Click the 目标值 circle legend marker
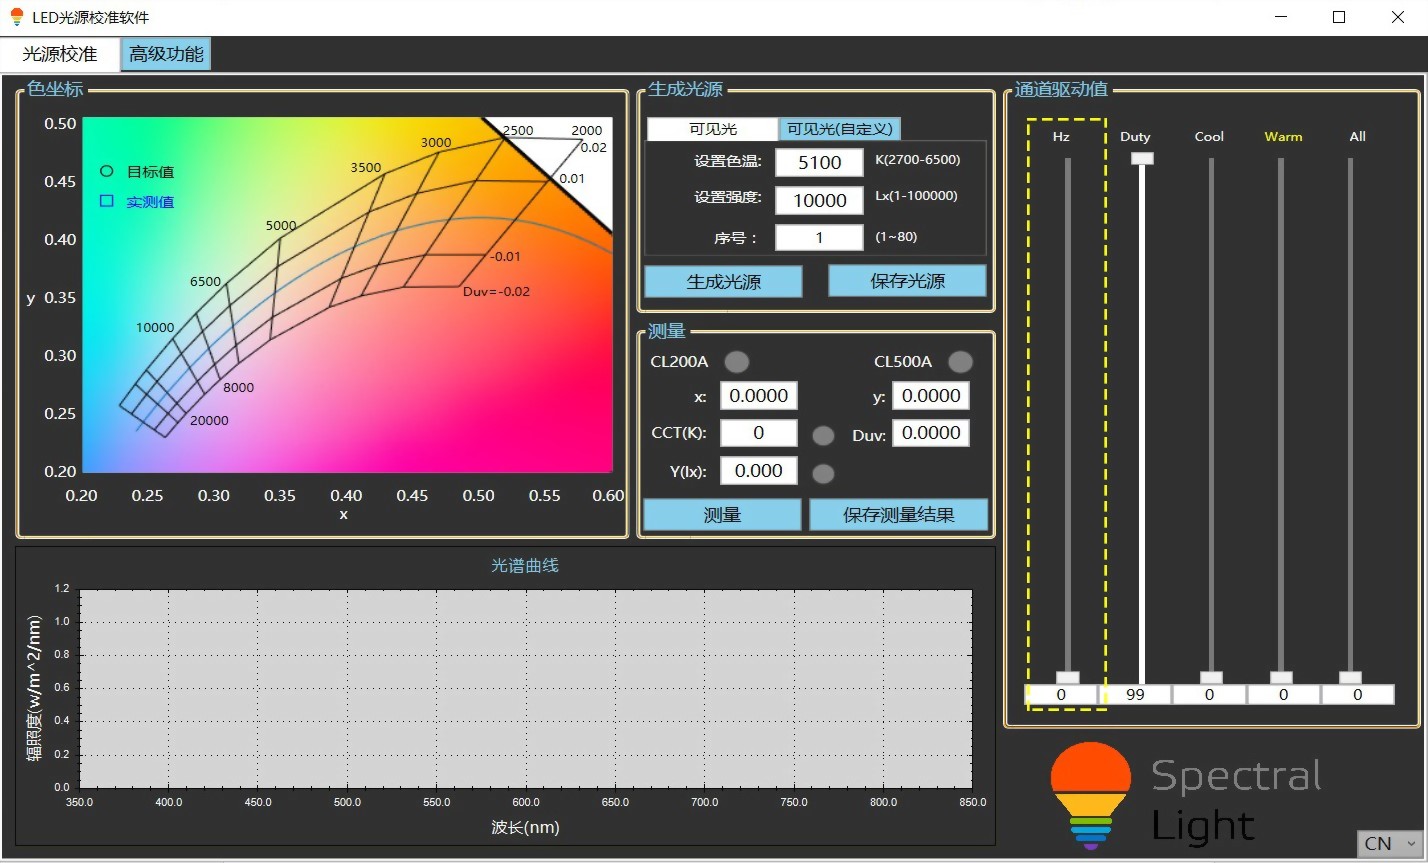Image resolution: width=1428 pixels, height=863 pixels. [x=107, y=171]
